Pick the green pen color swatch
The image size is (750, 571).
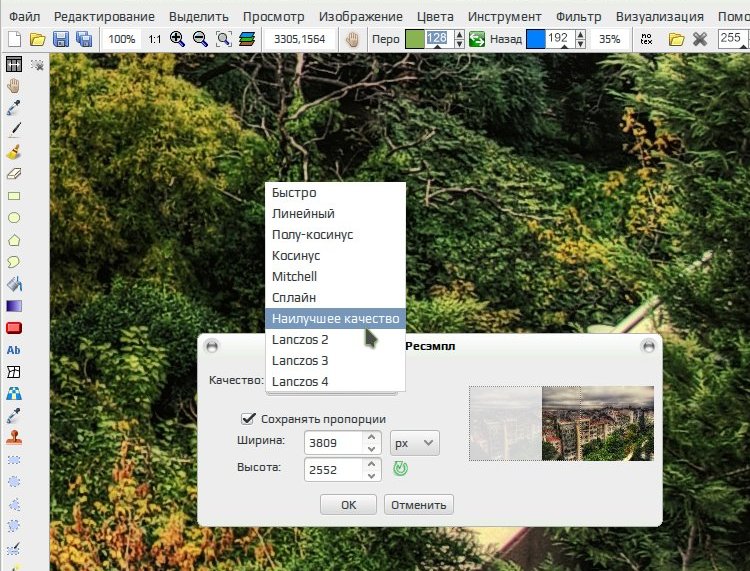click(414, 39)
